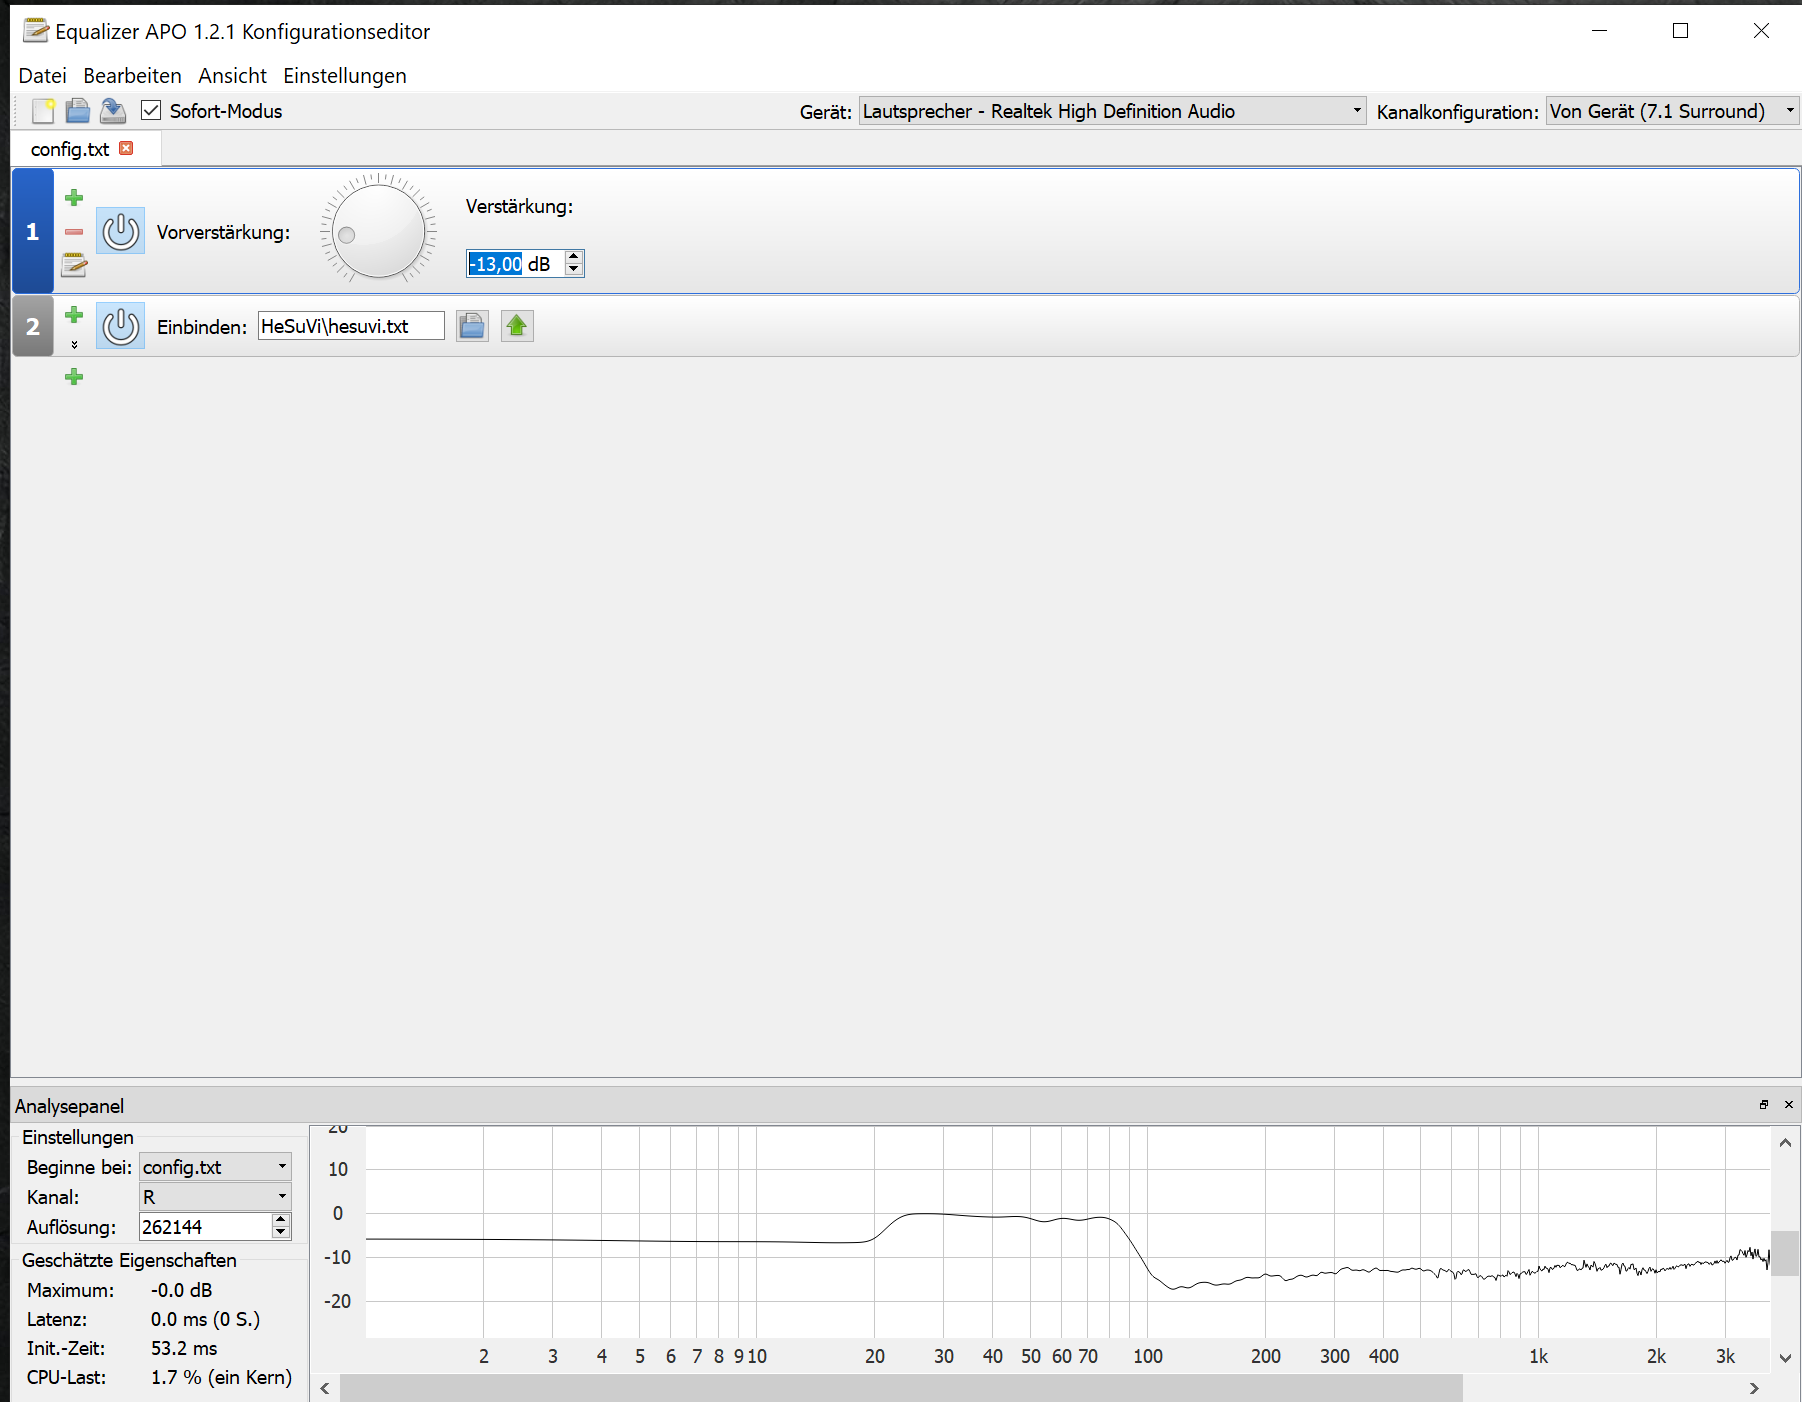
Task: Click the horizontal scrollbar thumb under graph
Action: 901,1389
